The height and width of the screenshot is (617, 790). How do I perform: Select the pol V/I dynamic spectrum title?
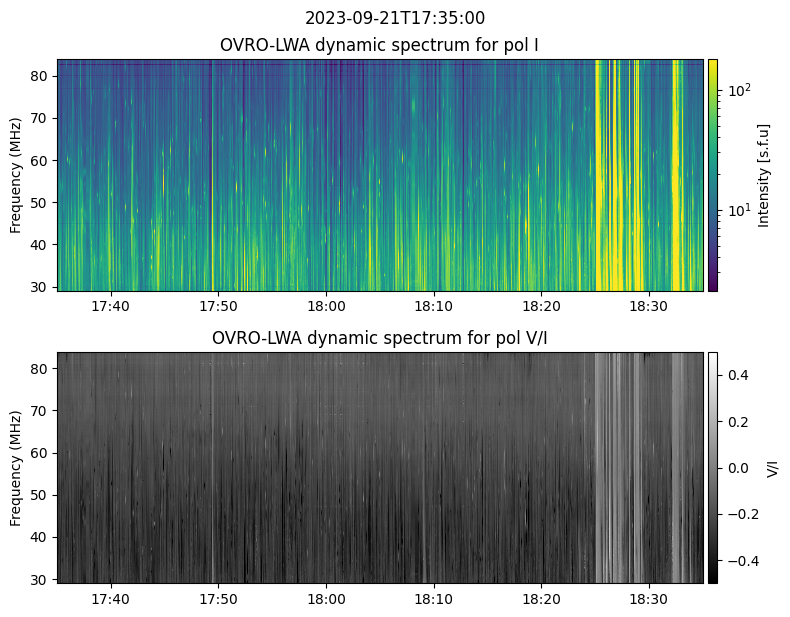click(x=380, y=338)
